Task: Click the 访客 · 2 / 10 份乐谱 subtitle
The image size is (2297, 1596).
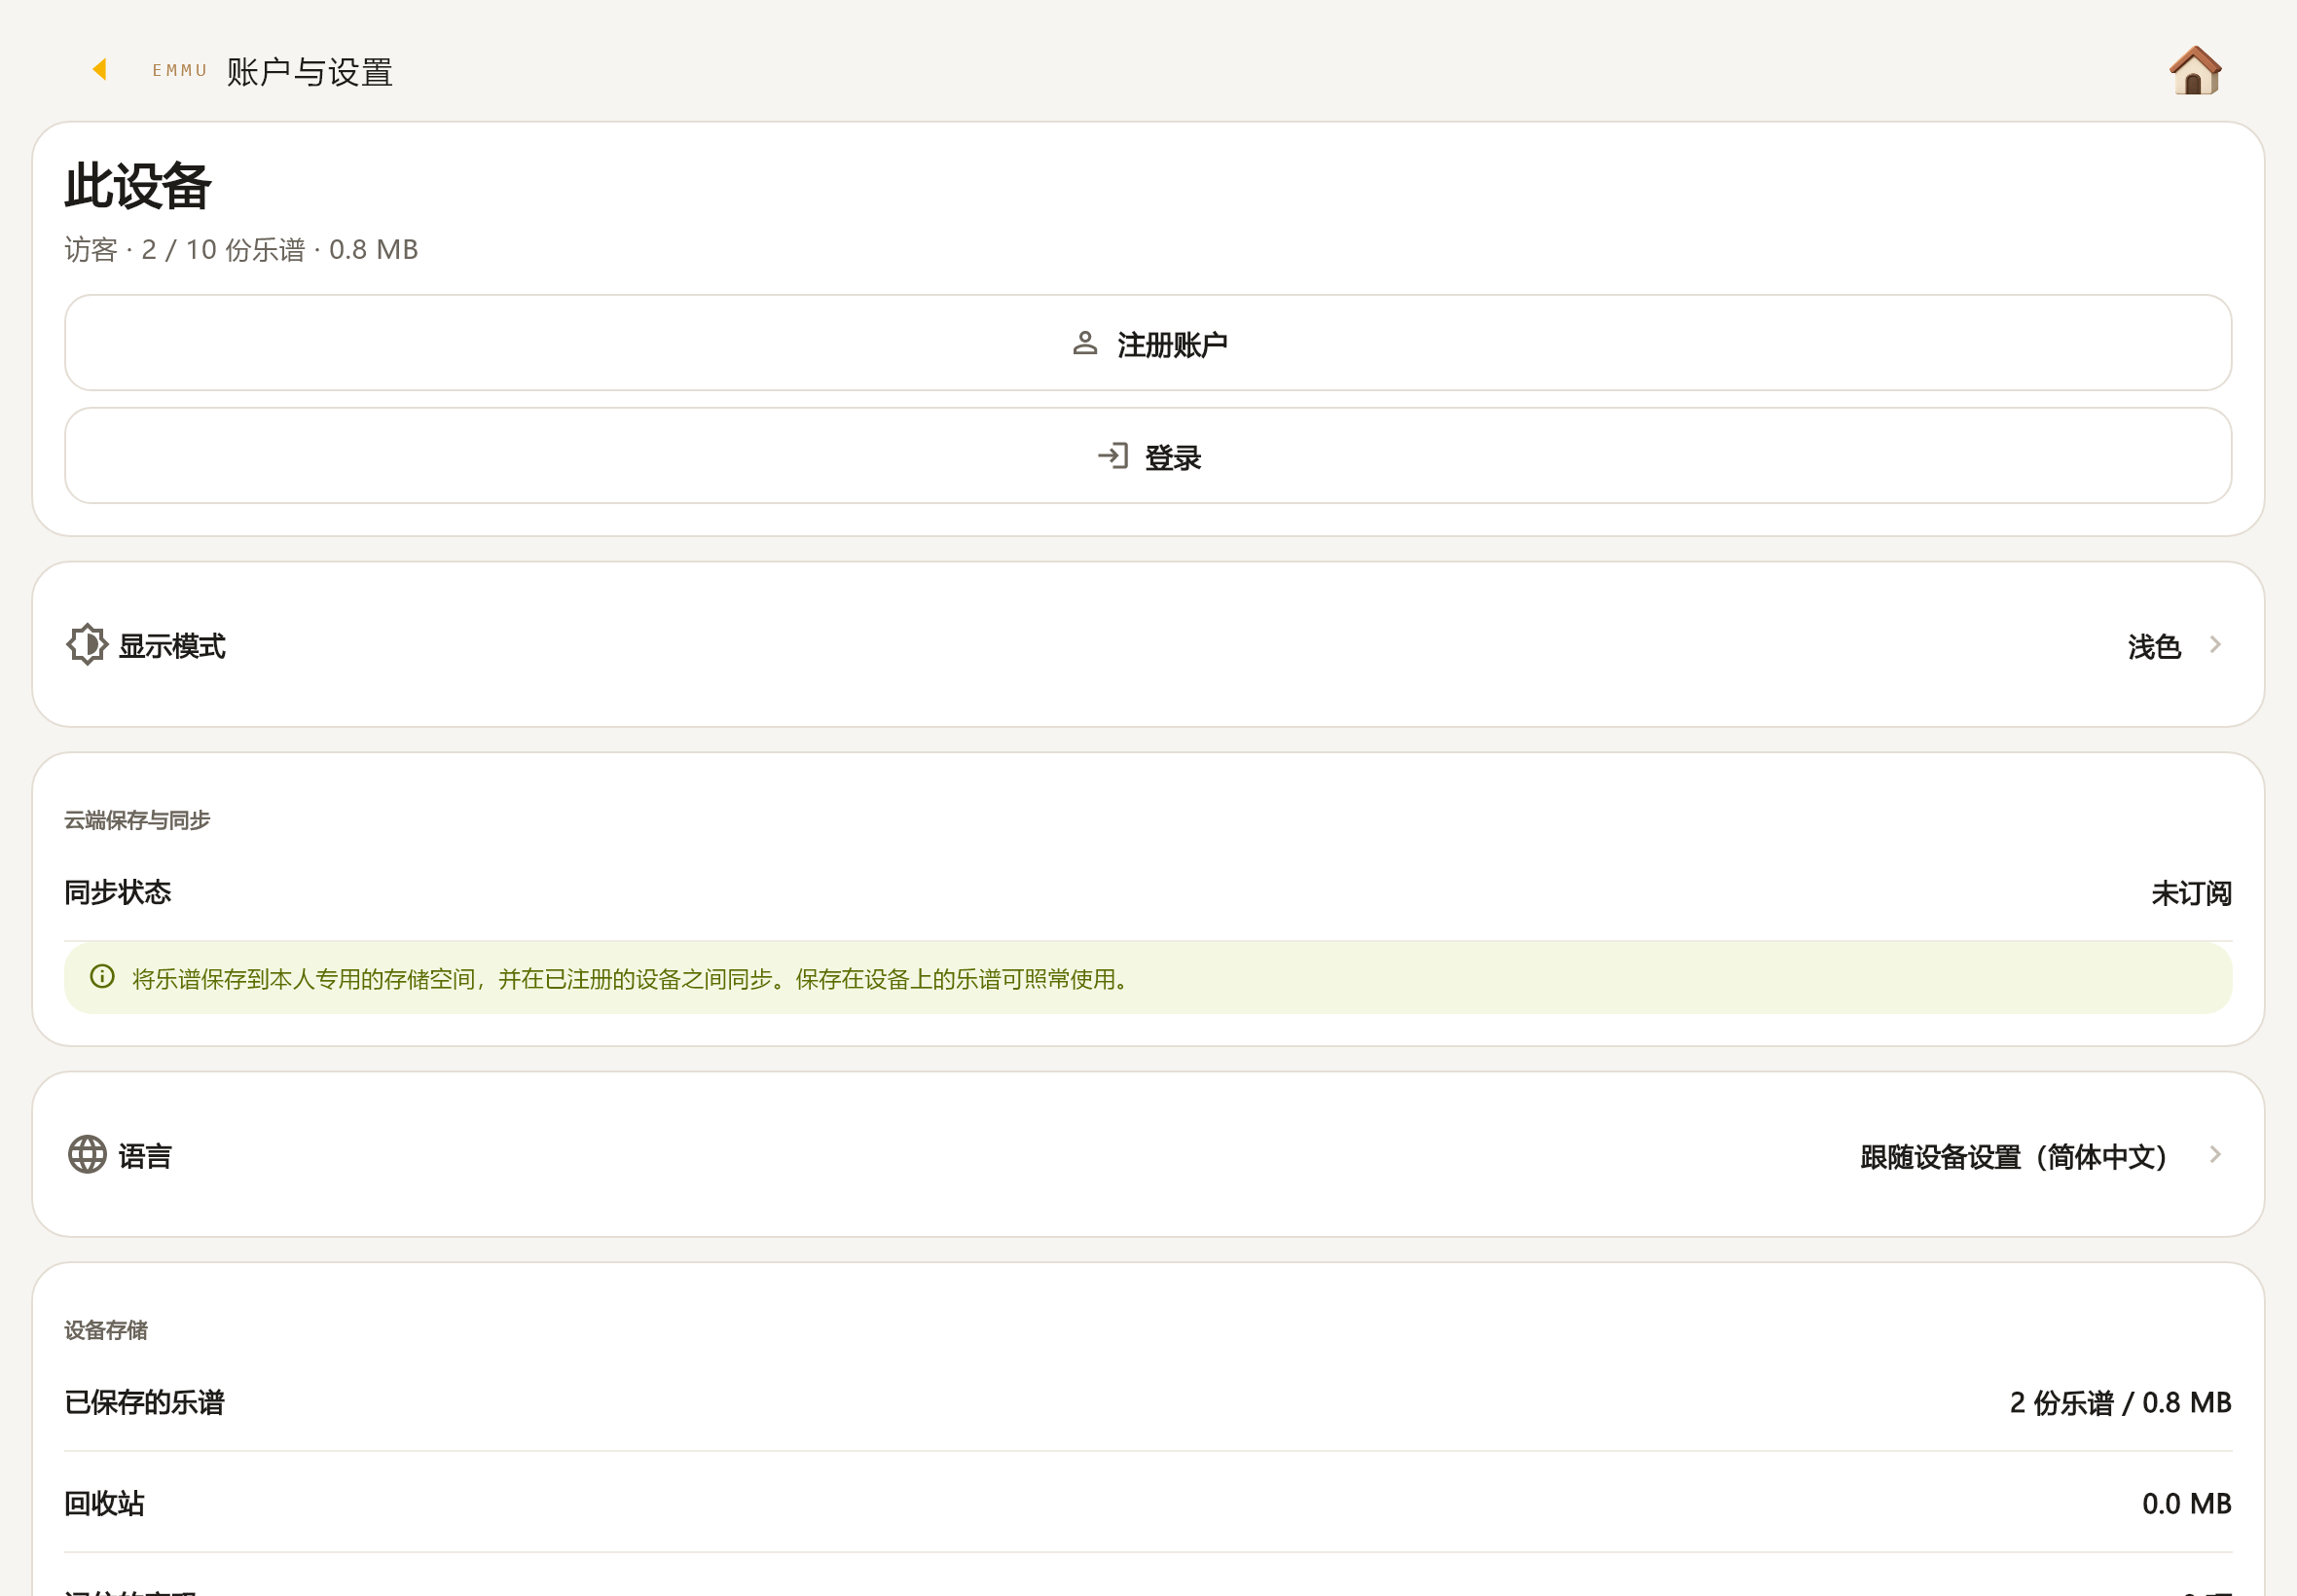Action: (241, 249)
